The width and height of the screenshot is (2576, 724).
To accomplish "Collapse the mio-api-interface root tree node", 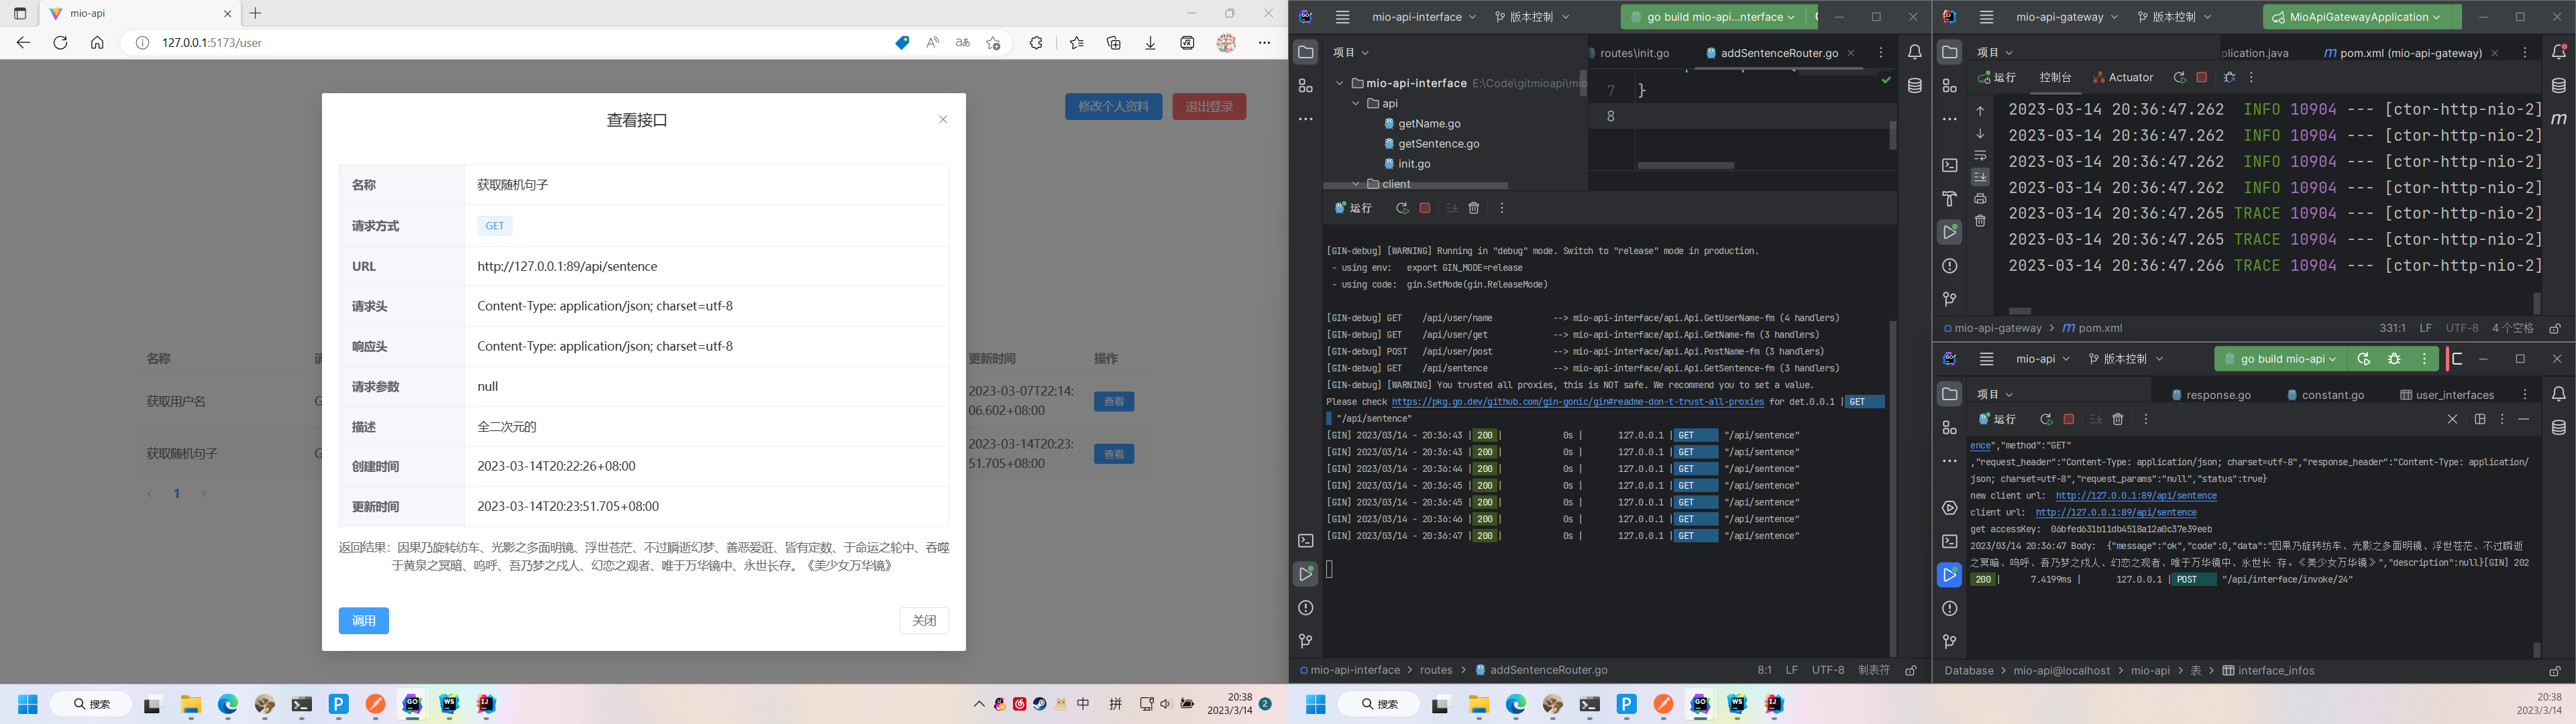I will click(x=1339, y=83).
